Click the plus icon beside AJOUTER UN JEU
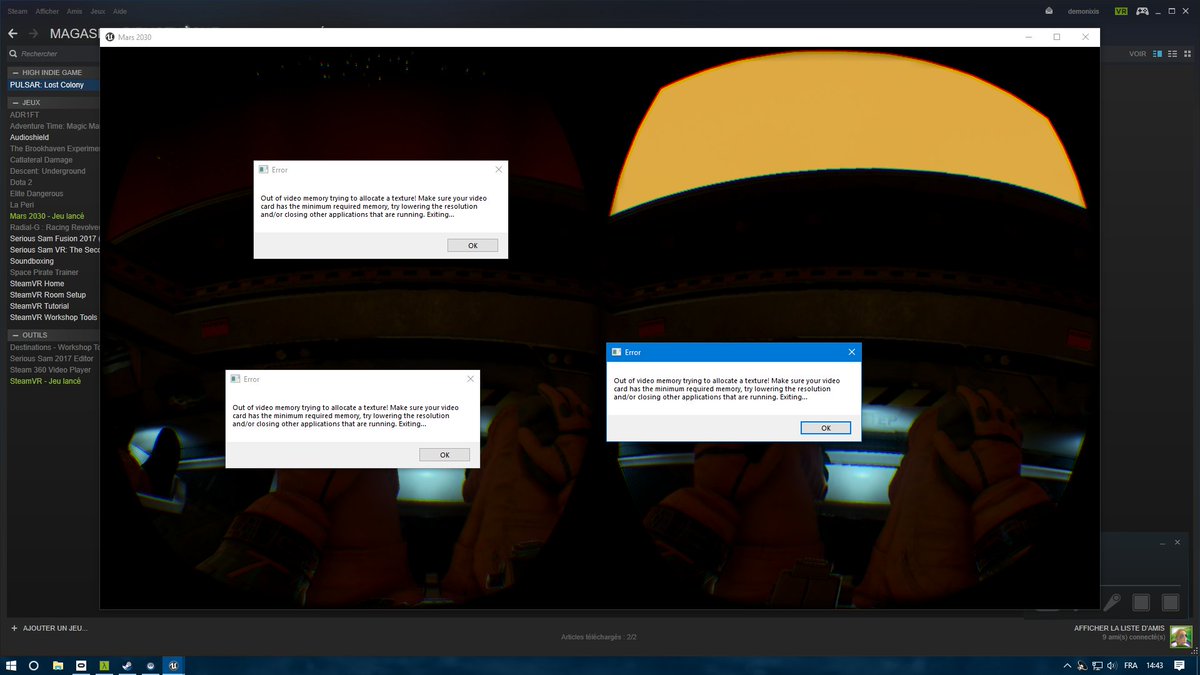 tap(14, 628)
